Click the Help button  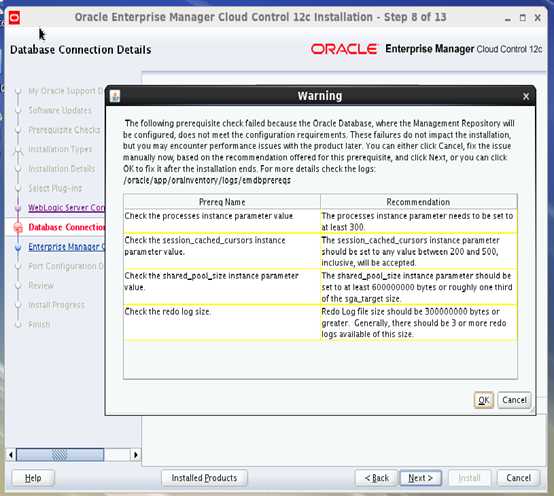click(33, 478)
